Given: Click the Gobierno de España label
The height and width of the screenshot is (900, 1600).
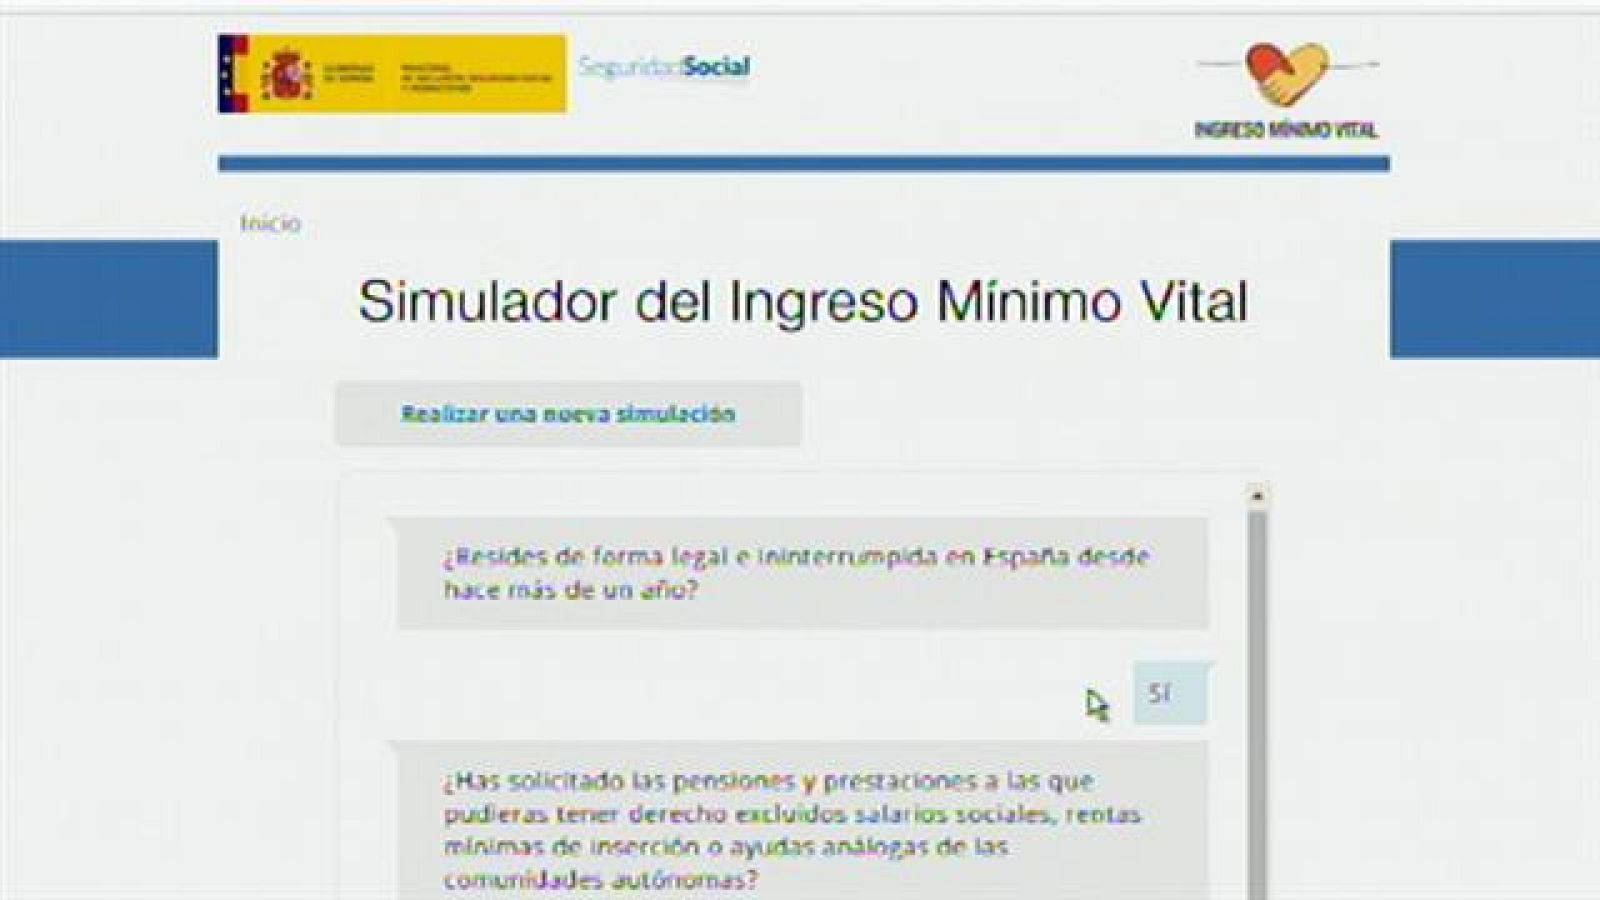Looking at the screenshot, I should tap(348, 74).
